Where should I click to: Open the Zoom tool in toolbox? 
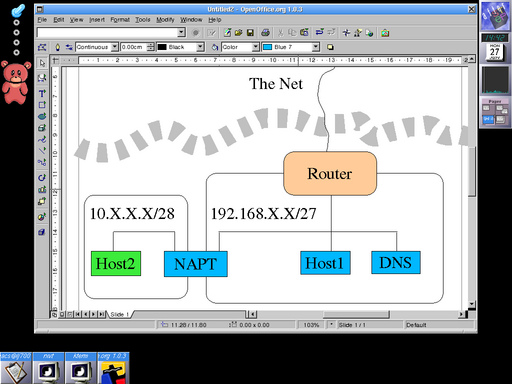click(42, 78)
